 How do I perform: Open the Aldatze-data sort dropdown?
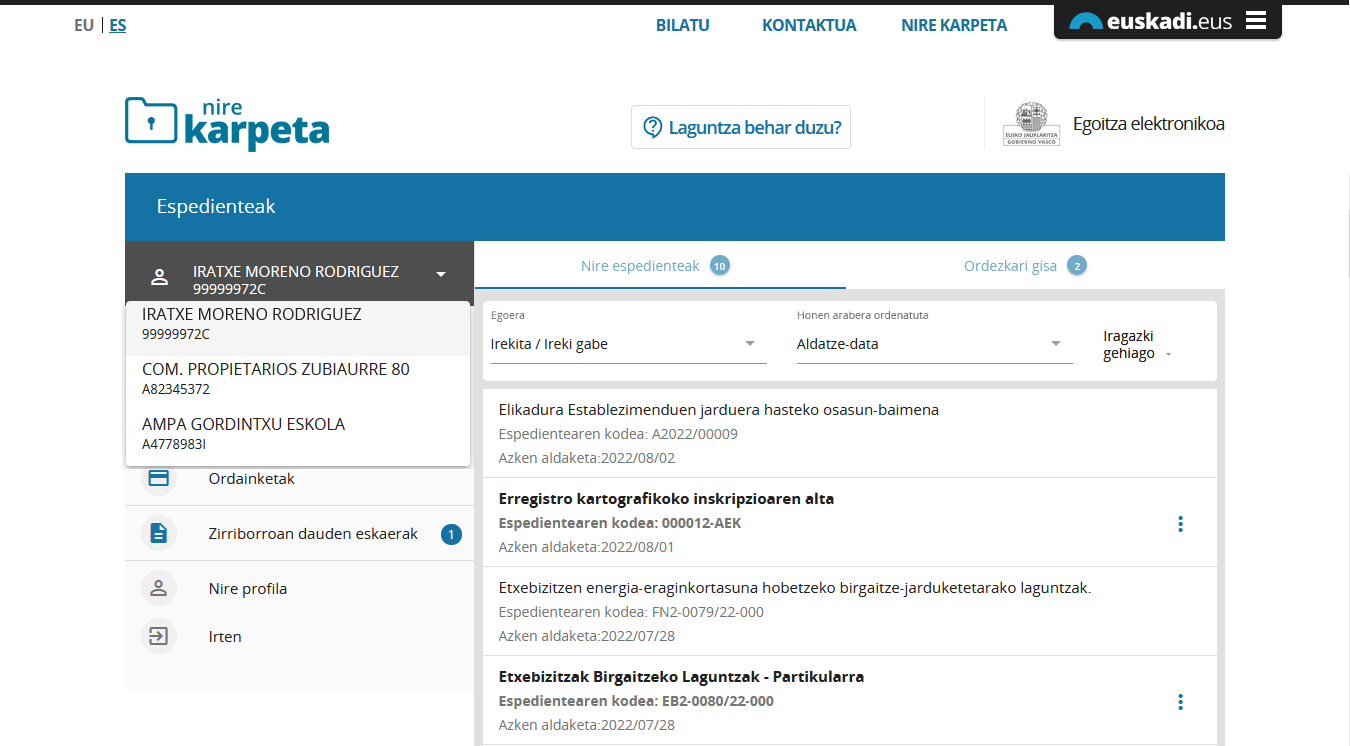(933, 344)
